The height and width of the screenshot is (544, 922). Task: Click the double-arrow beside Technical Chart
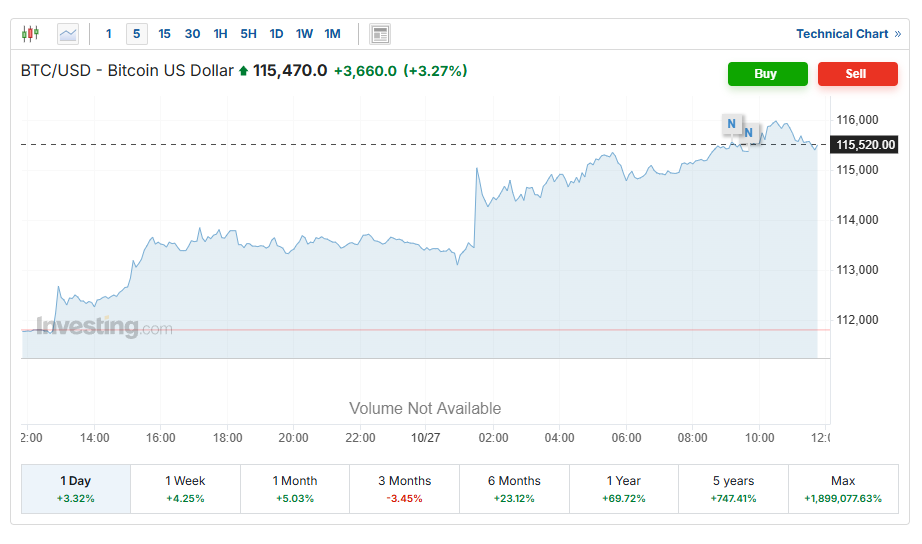click(898, 34)
